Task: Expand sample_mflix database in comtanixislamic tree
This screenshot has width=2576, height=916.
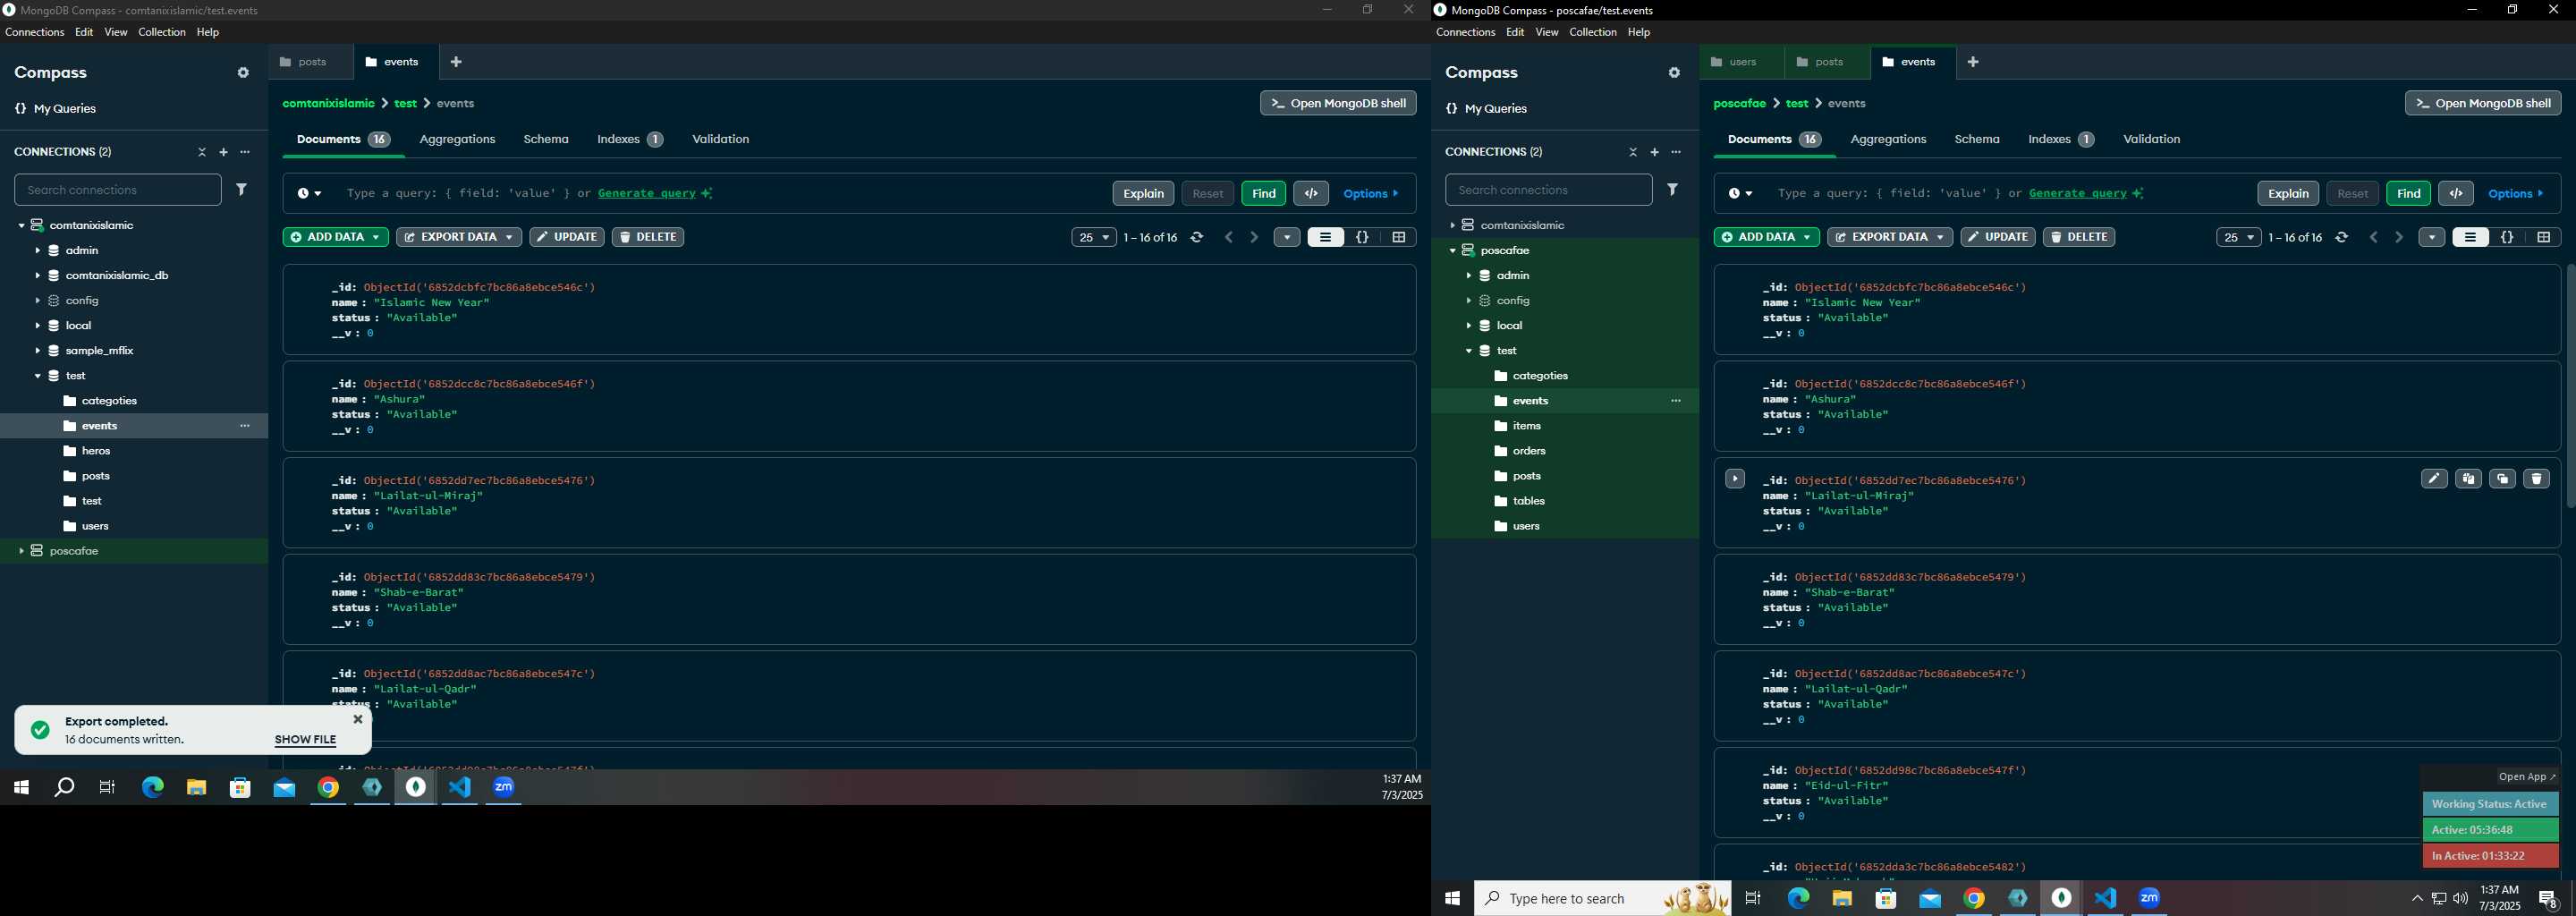Action: point(37,351)
